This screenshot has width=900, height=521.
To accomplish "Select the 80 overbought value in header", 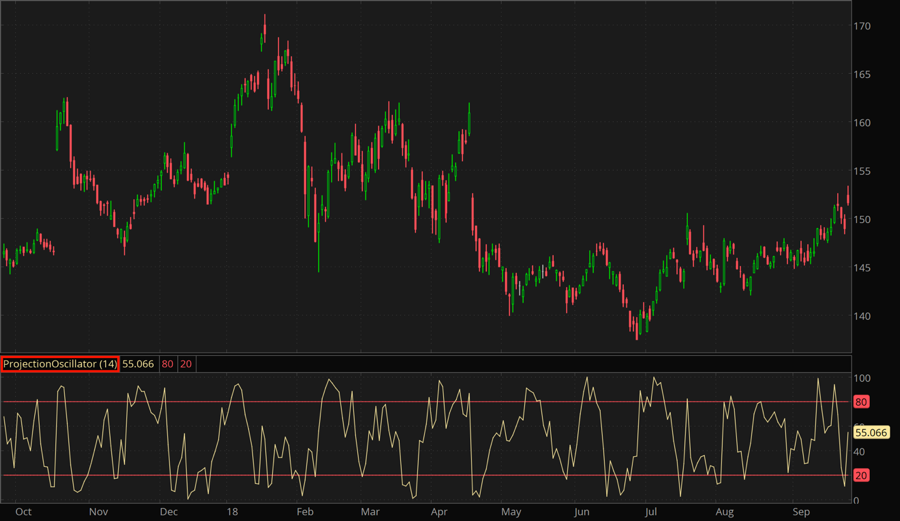I will coord(167,364).
